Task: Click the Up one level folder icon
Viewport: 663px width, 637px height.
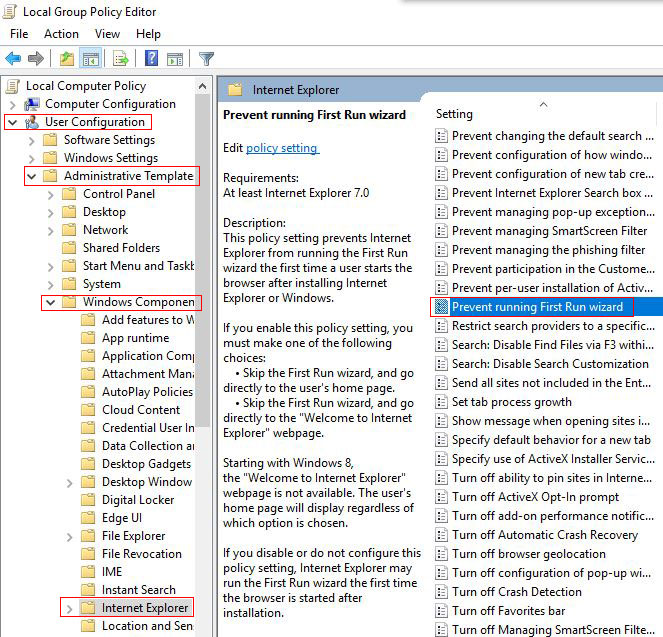Action: [66, 58]
